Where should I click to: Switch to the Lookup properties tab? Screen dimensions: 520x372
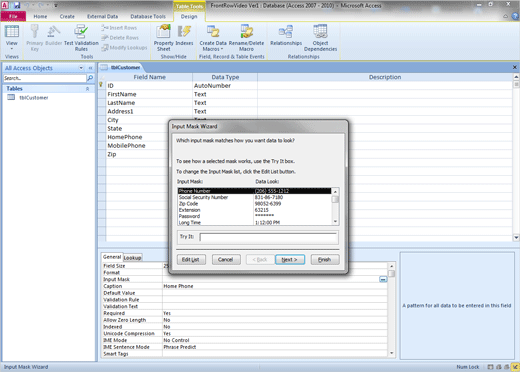pyautogui.click(x=132, y=258)
